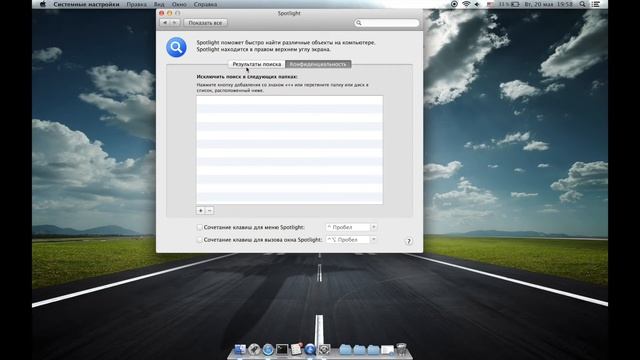
Task: Open the help question mark button
Action: [x=409, y=241]
